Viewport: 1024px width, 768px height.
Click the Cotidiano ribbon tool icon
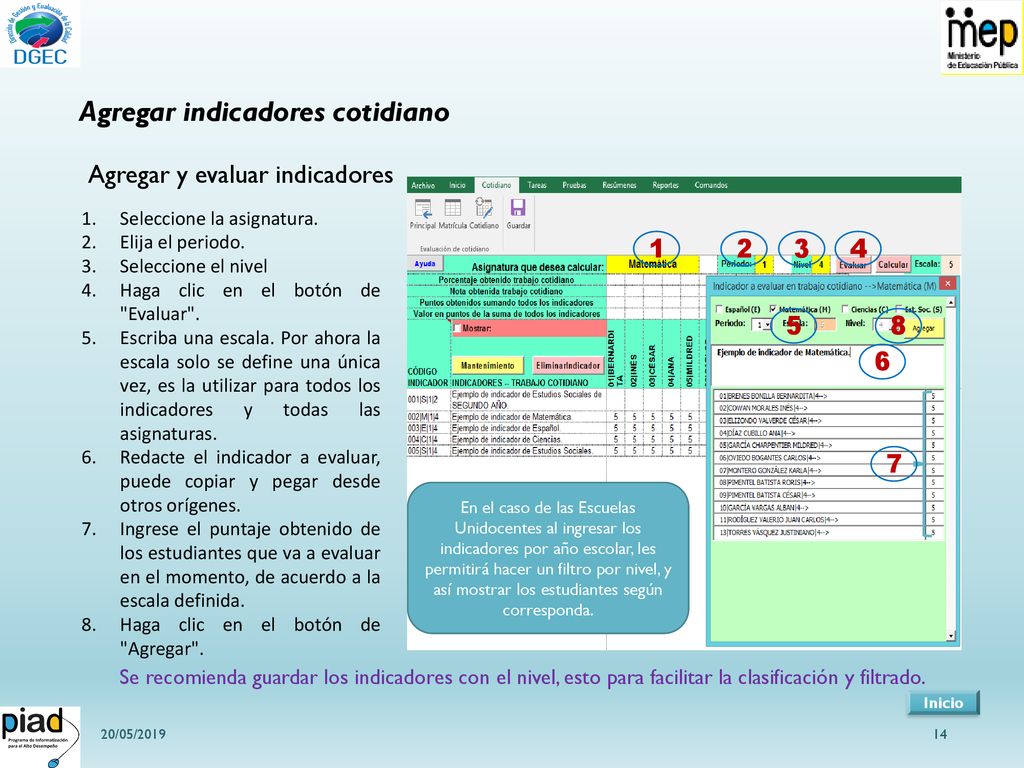484,208
